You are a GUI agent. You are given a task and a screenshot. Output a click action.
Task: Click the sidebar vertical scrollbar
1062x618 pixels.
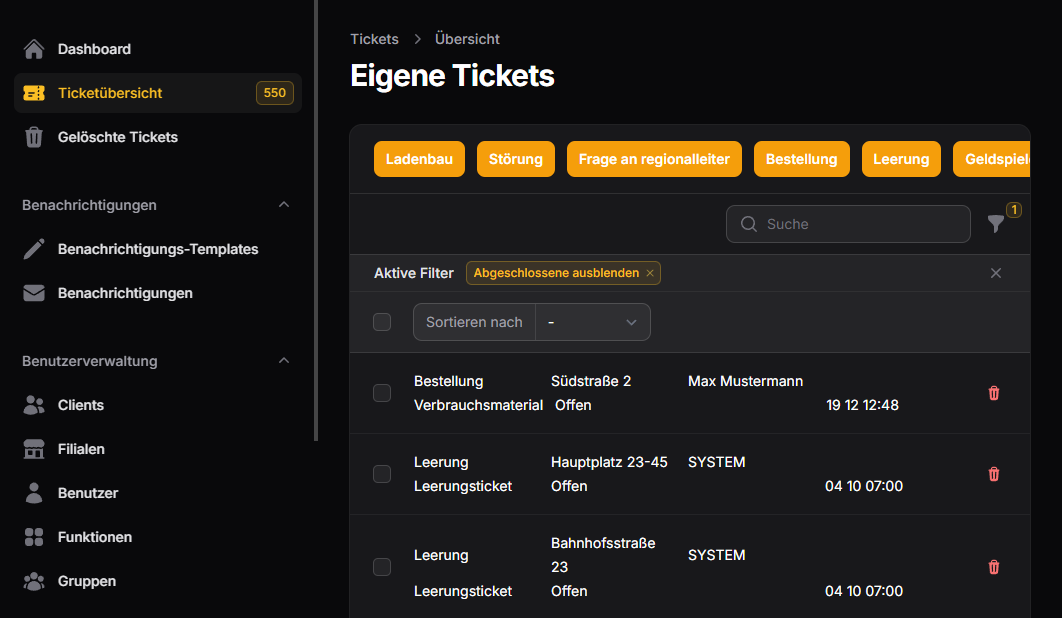click(316, 220)
